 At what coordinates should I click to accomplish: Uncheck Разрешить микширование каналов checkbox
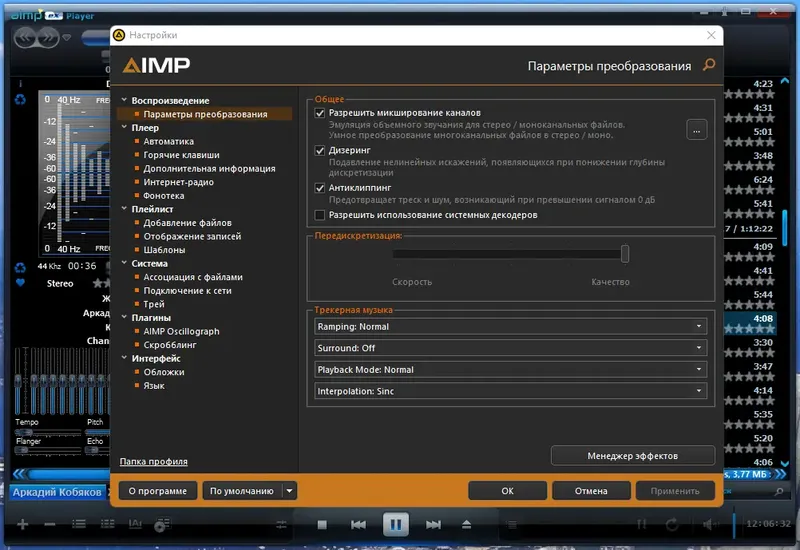[320, 113]
